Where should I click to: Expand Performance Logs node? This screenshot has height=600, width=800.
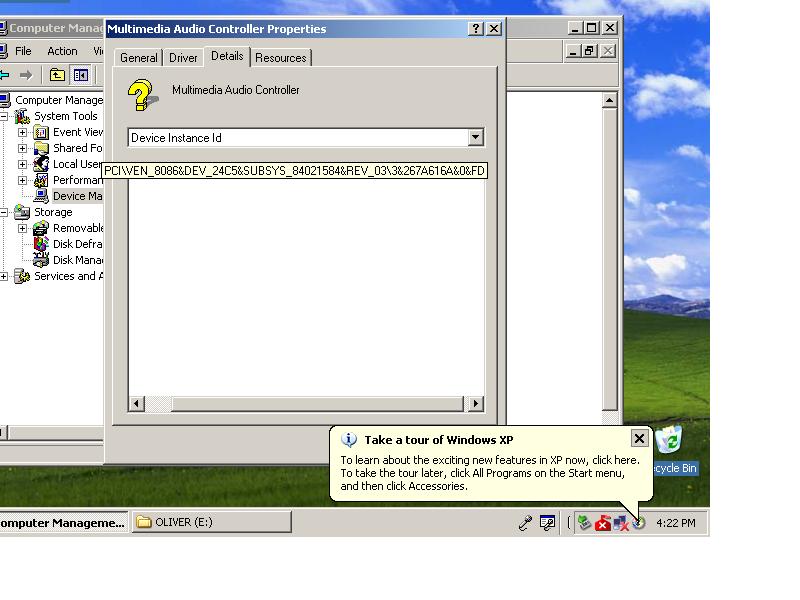(x=22, y=180)
